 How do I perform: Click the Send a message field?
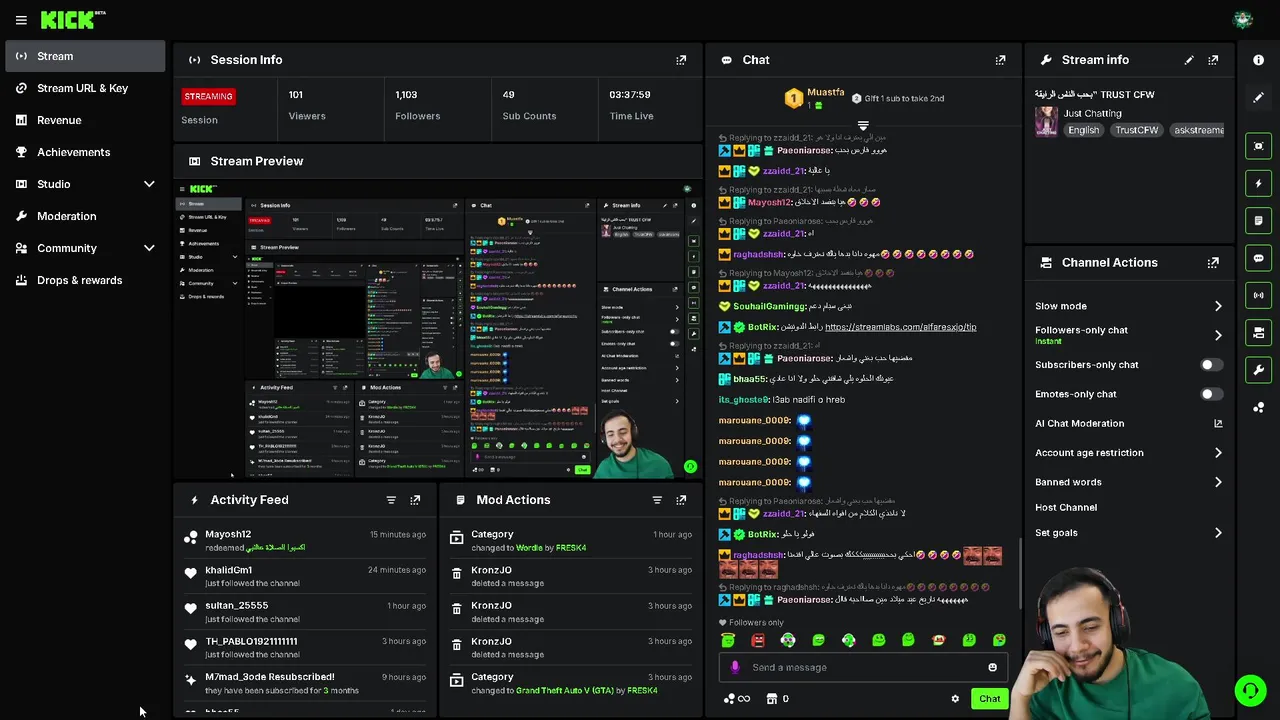point(864,667)
